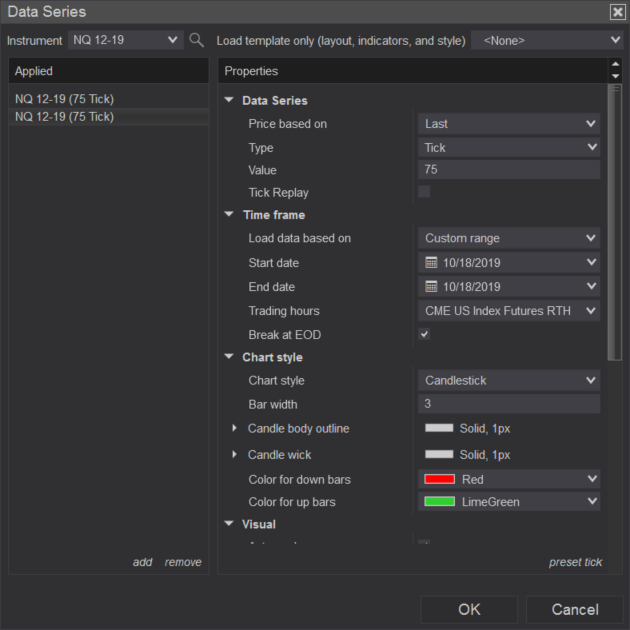Uncheck the Break at EOD checkbox
This screenshot has height=630, width=630.
click(424, 334)
